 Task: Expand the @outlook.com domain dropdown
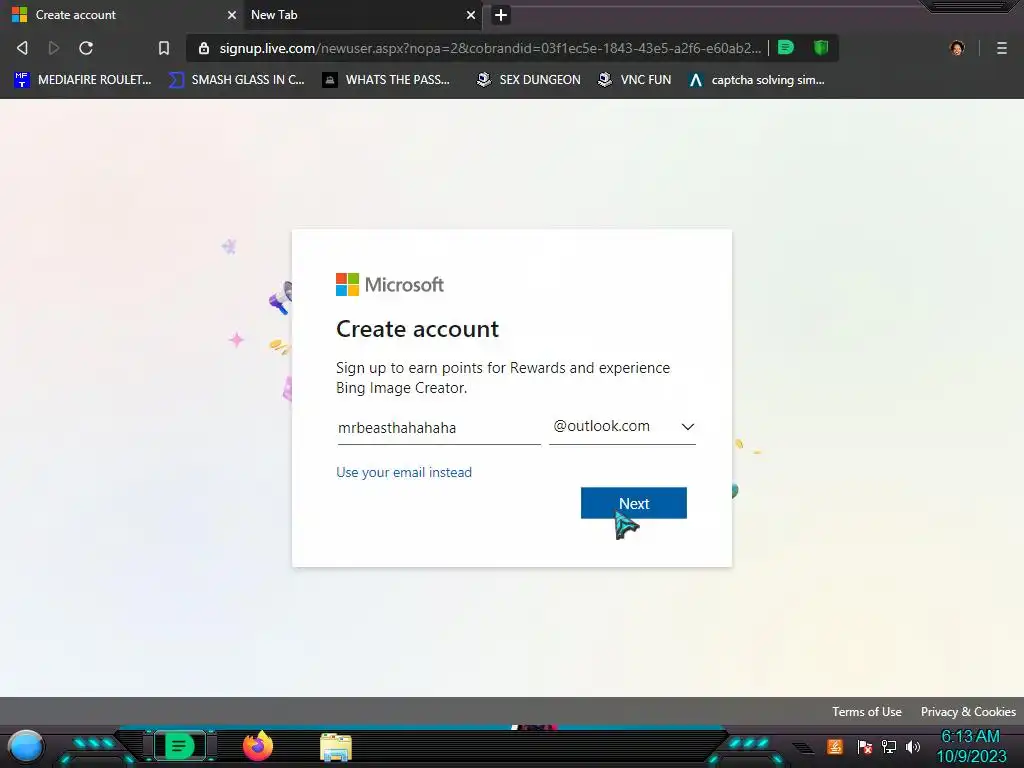pyautogui.click(x=622, y=426)
